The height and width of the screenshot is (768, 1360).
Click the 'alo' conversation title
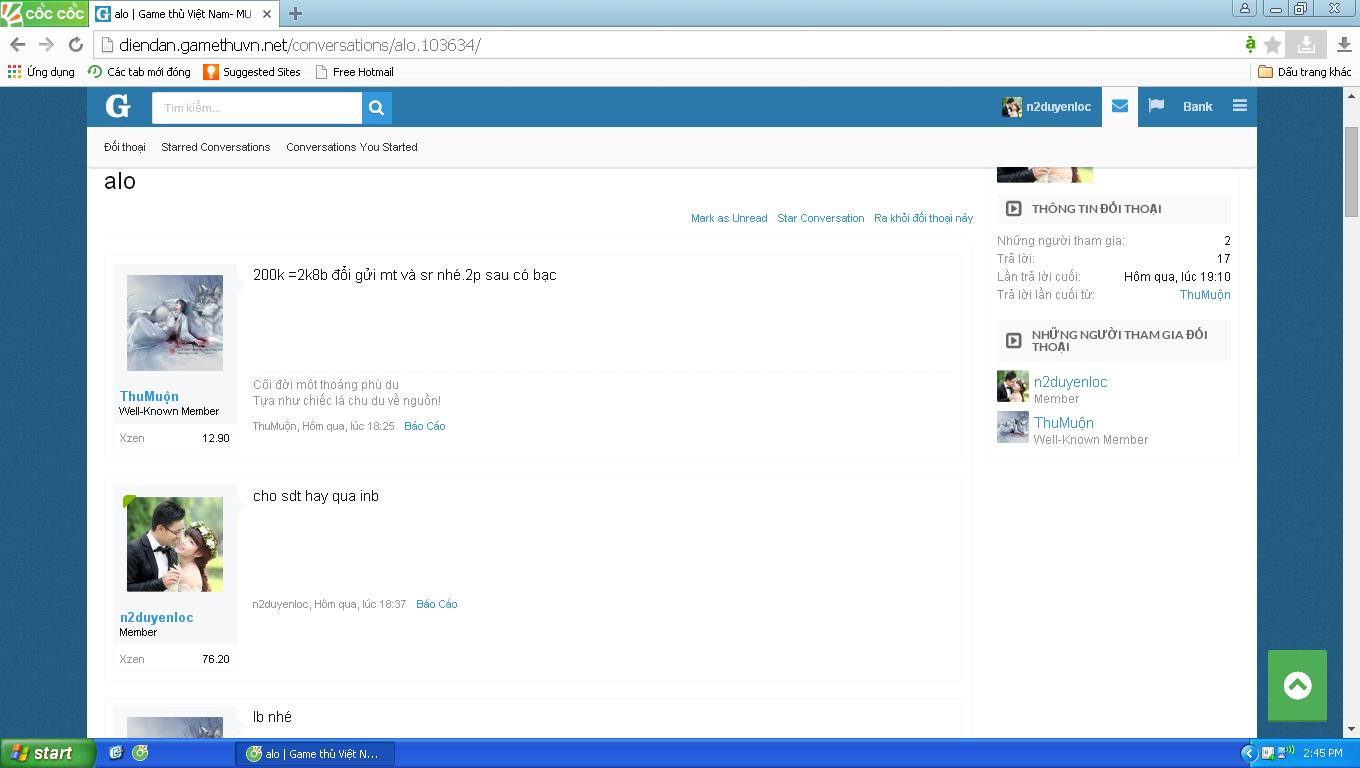pos(119,181)
